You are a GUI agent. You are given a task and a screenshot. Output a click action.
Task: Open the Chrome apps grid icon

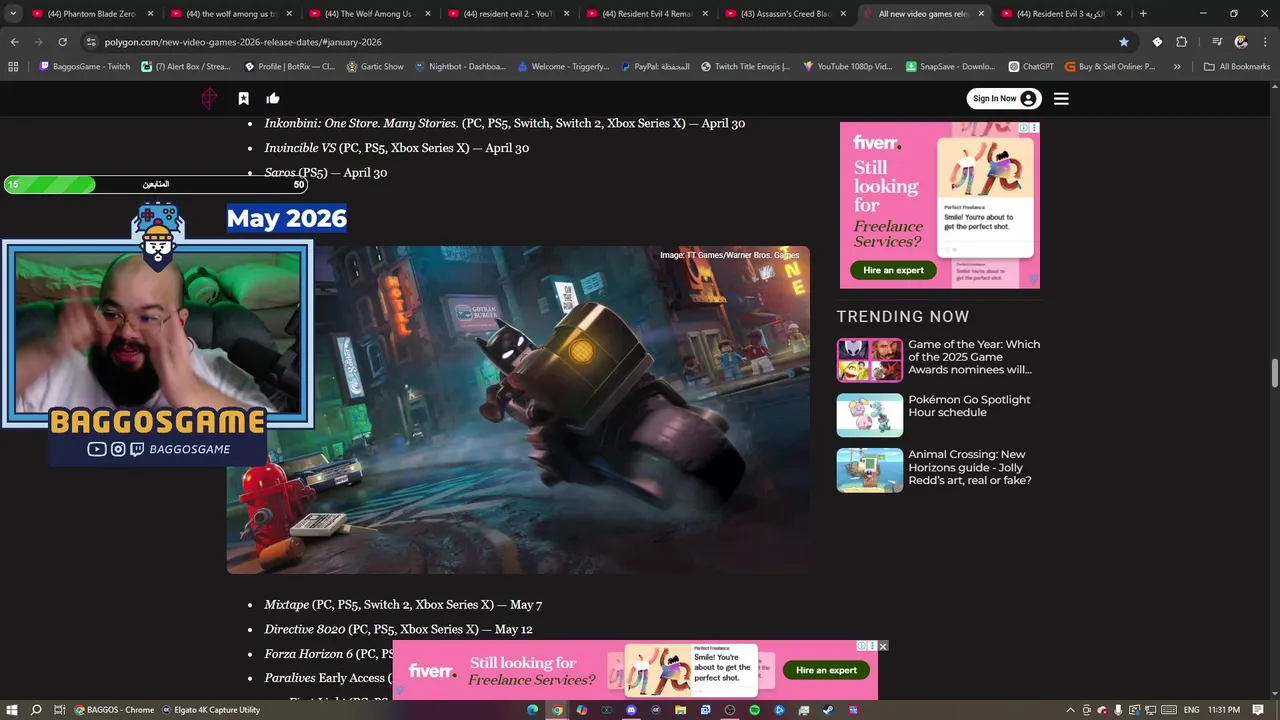click(13, 66)
